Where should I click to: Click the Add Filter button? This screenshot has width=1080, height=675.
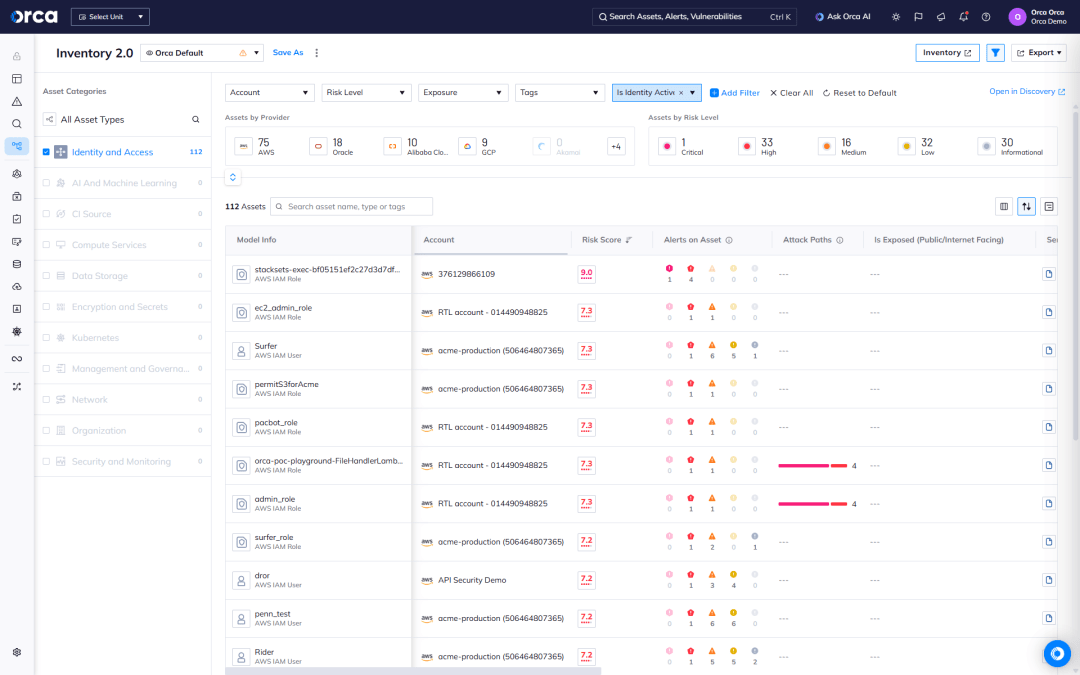click(734, 93)
